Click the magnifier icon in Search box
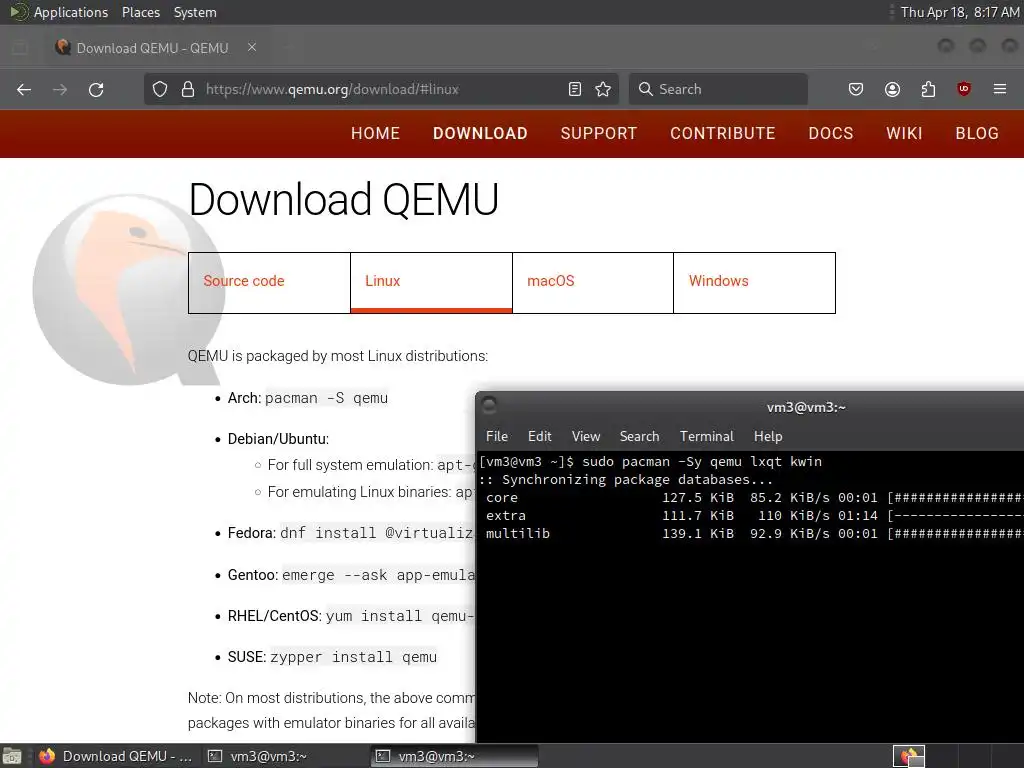This screenshot has width=1024, height=768. [645, 89]
